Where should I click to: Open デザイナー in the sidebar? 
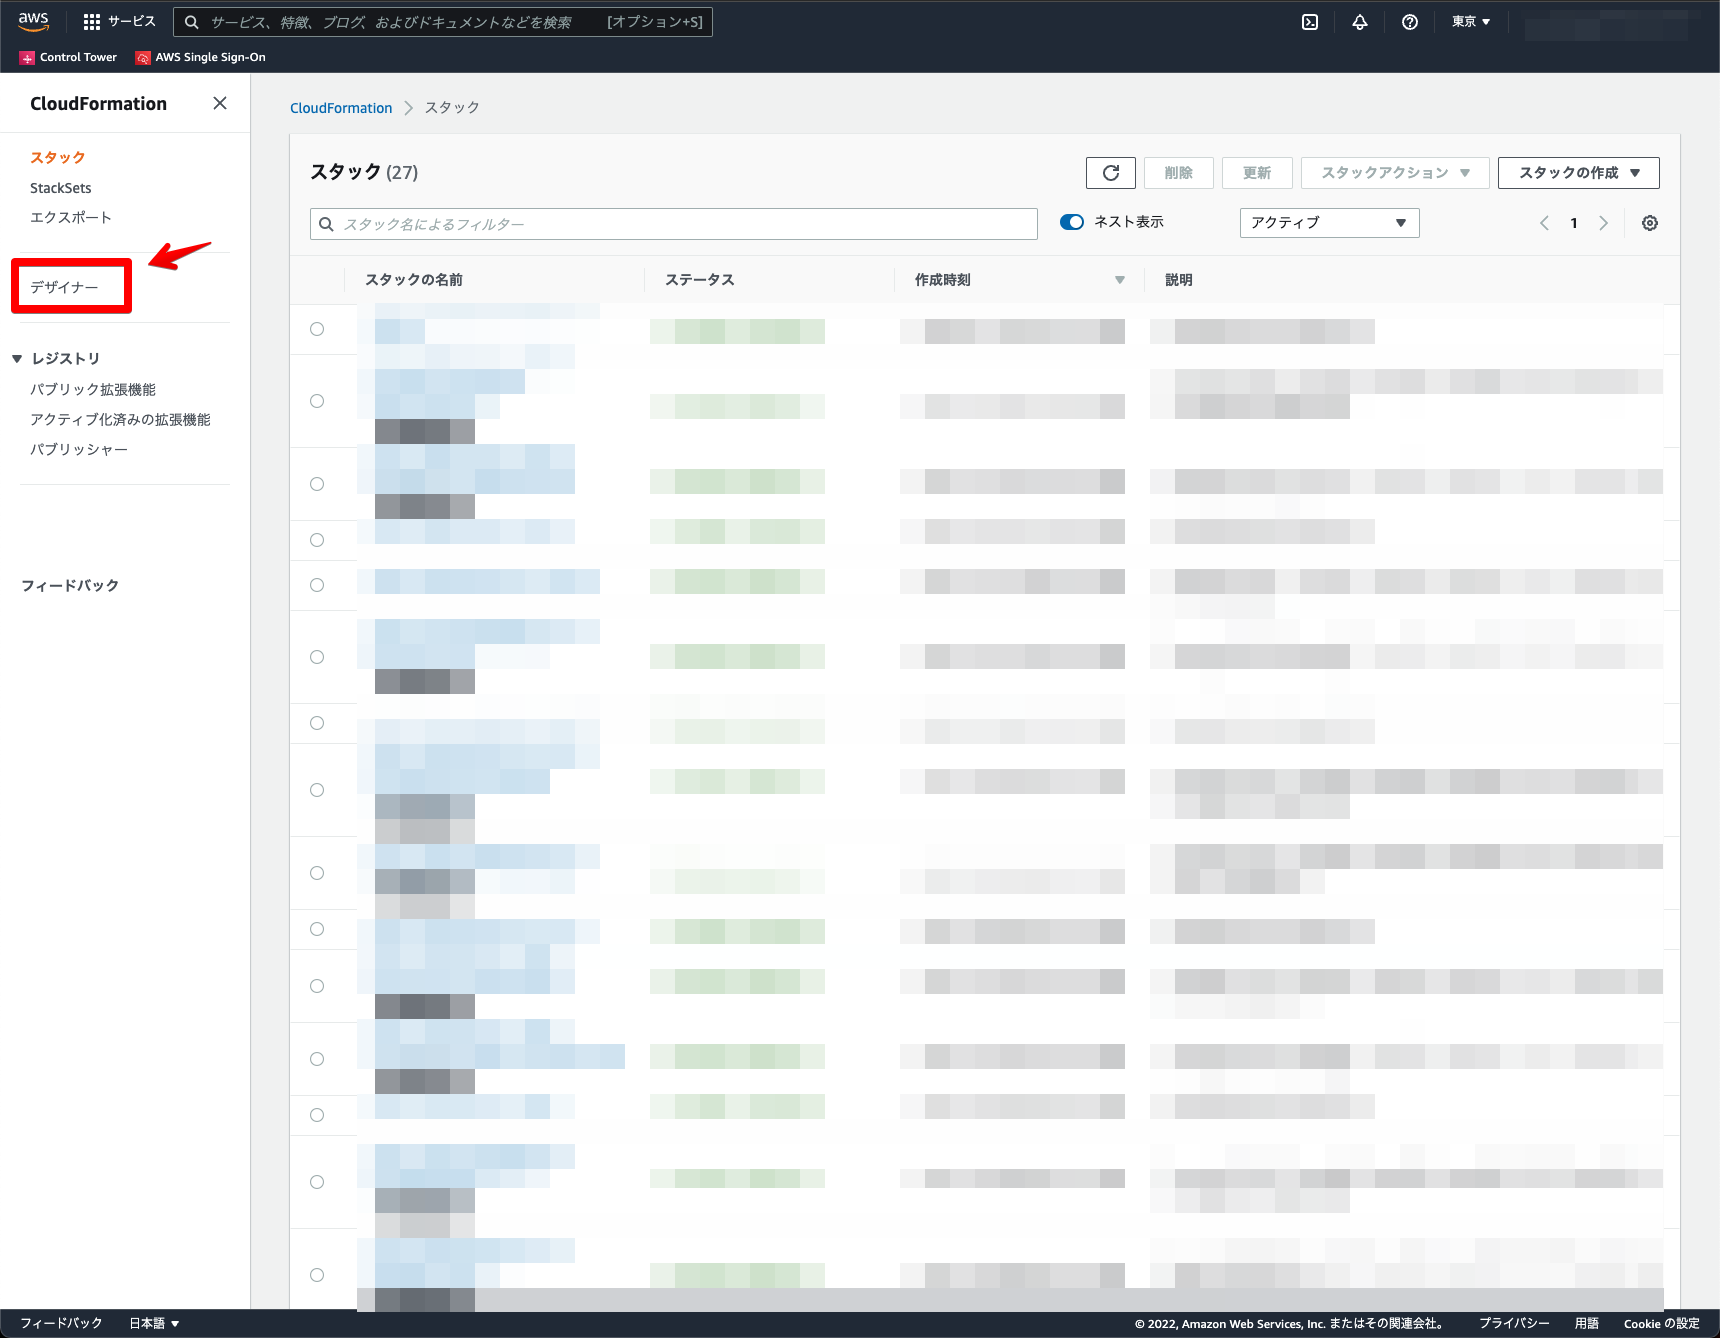pos(64,287)
